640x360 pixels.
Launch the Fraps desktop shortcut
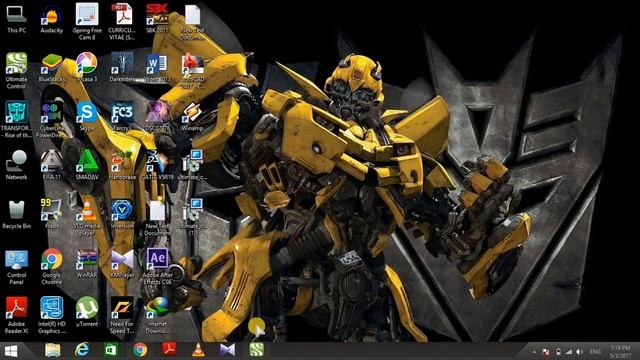51,215
